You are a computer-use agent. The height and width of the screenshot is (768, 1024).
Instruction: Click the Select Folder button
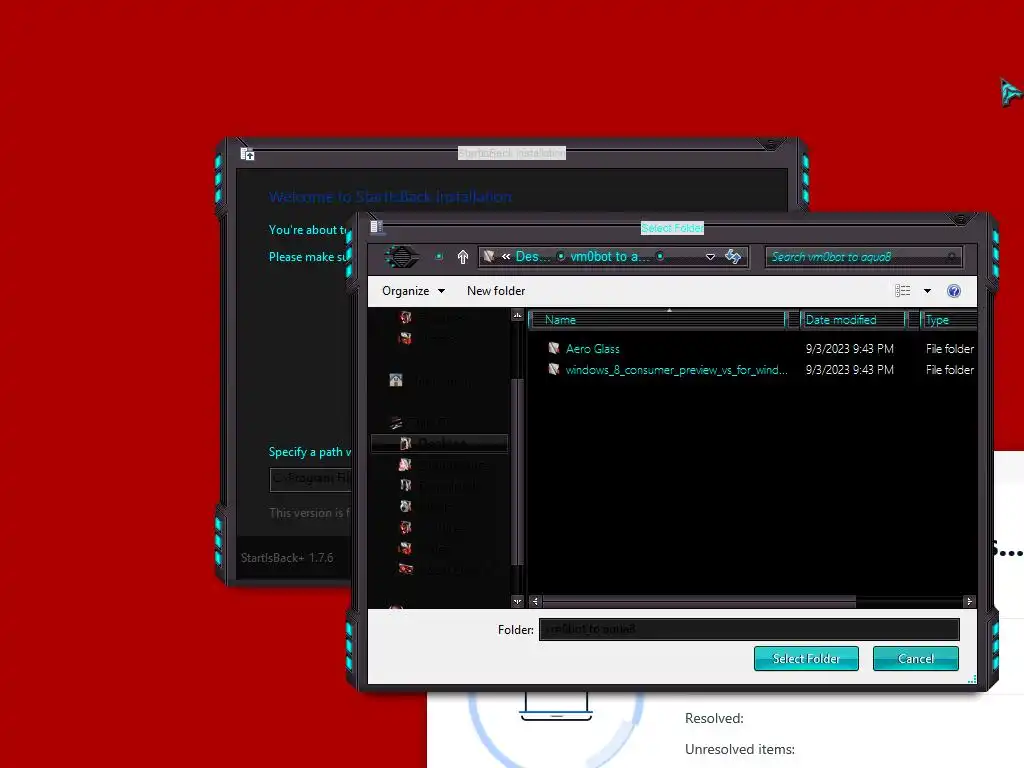coord(806,658)
